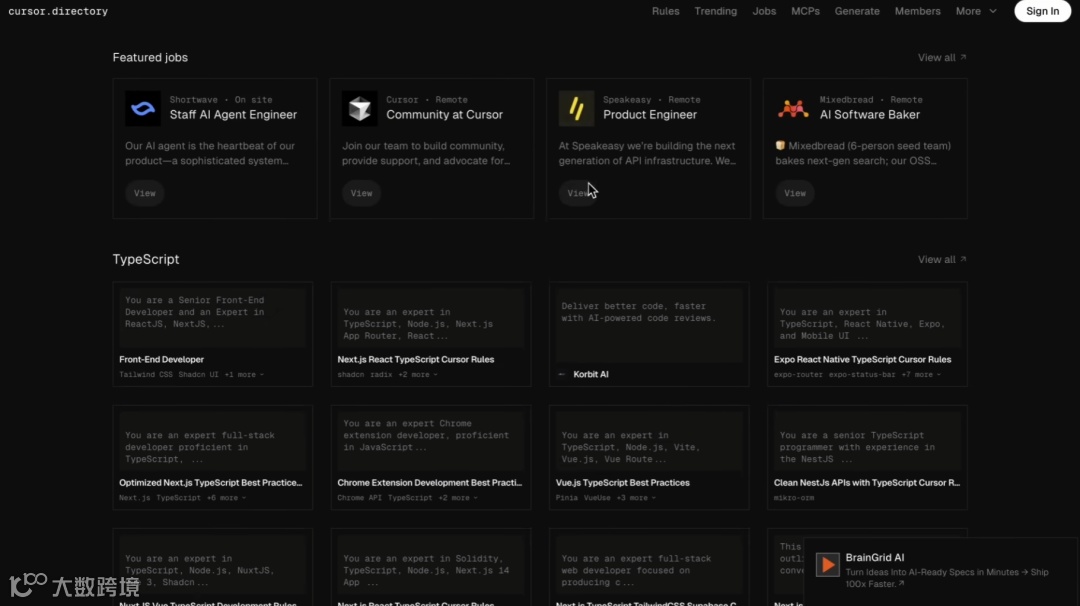View the Product Engineer job

coord(578,194)
